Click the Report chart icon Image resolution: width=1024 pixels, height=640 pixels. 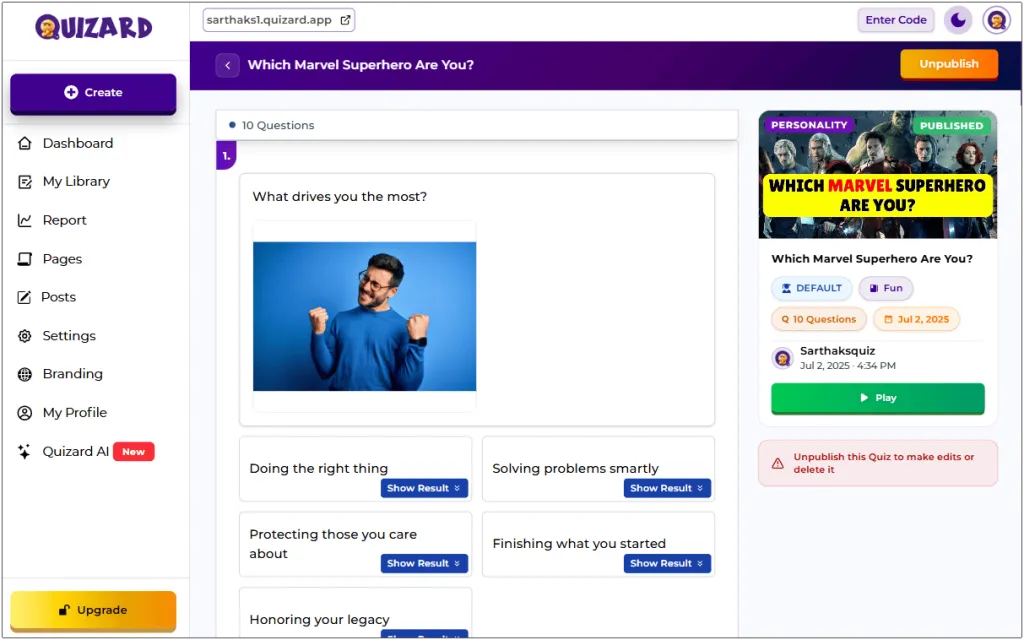pyautogui.click(x=25, y=220)
